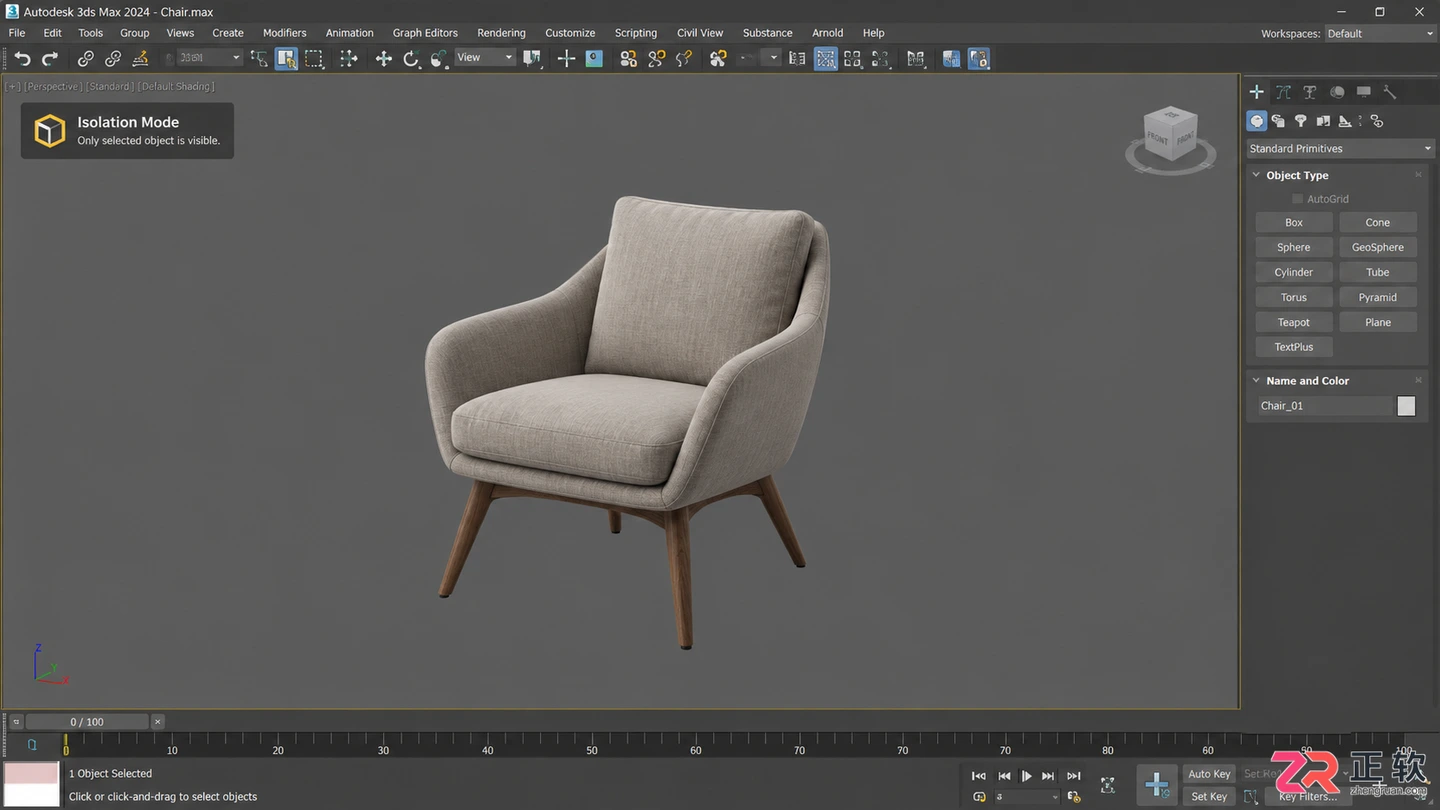Open the Modify panel tab icon
Viewport: 1440px width, 810px height.
(1283, 92)
